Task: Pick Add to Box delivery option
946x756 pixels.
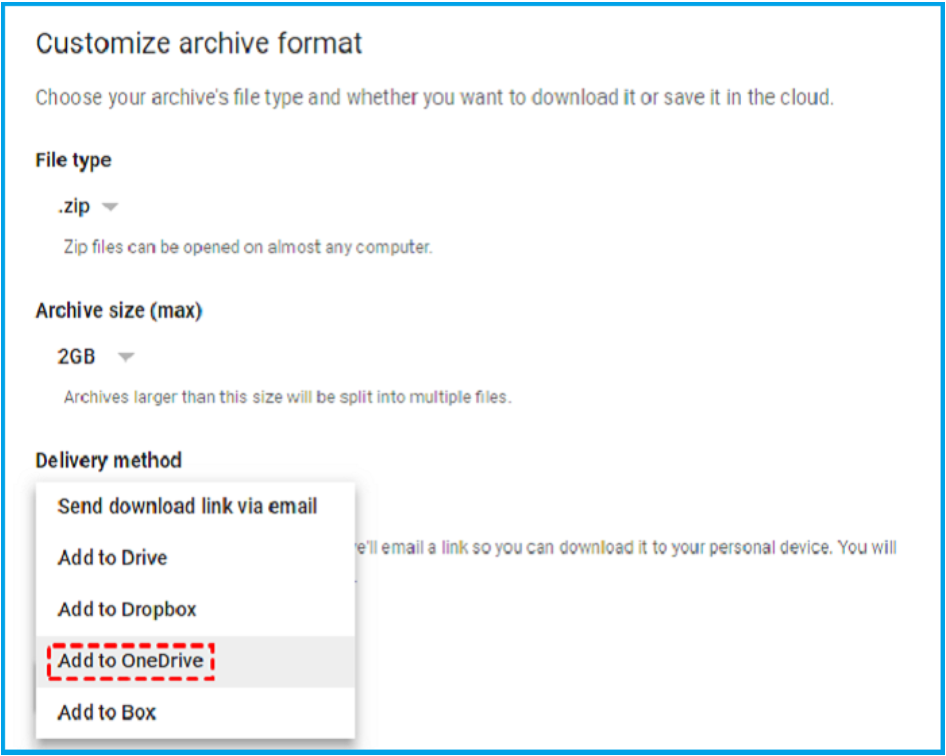Action: [x=195, y=713]
